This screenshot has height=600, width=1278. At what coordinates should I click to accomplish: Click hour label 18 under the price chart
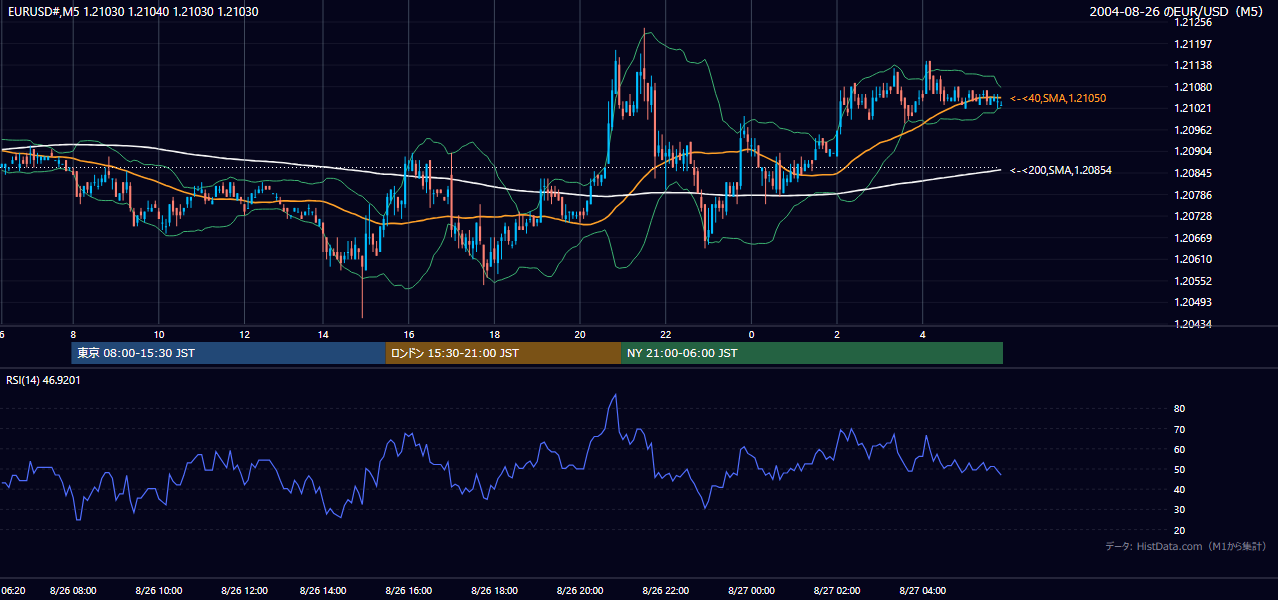[494, 333]
